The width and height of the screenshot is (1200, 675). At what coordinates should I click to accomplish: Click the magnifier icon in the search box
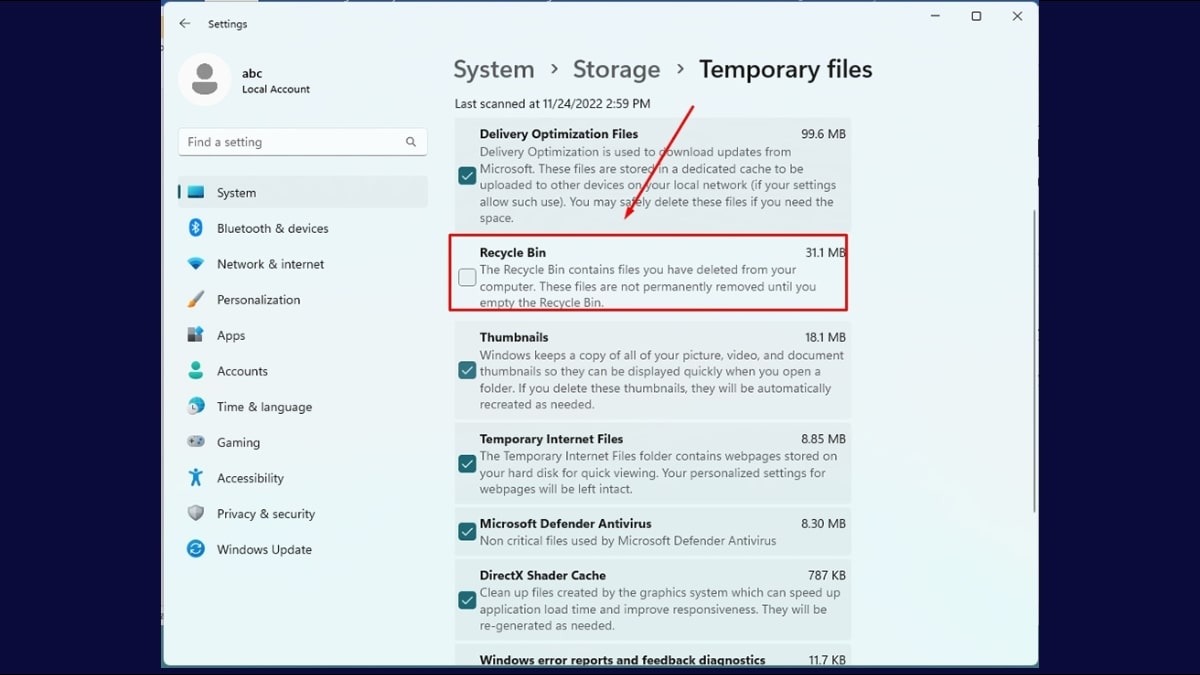click(411, 142)
